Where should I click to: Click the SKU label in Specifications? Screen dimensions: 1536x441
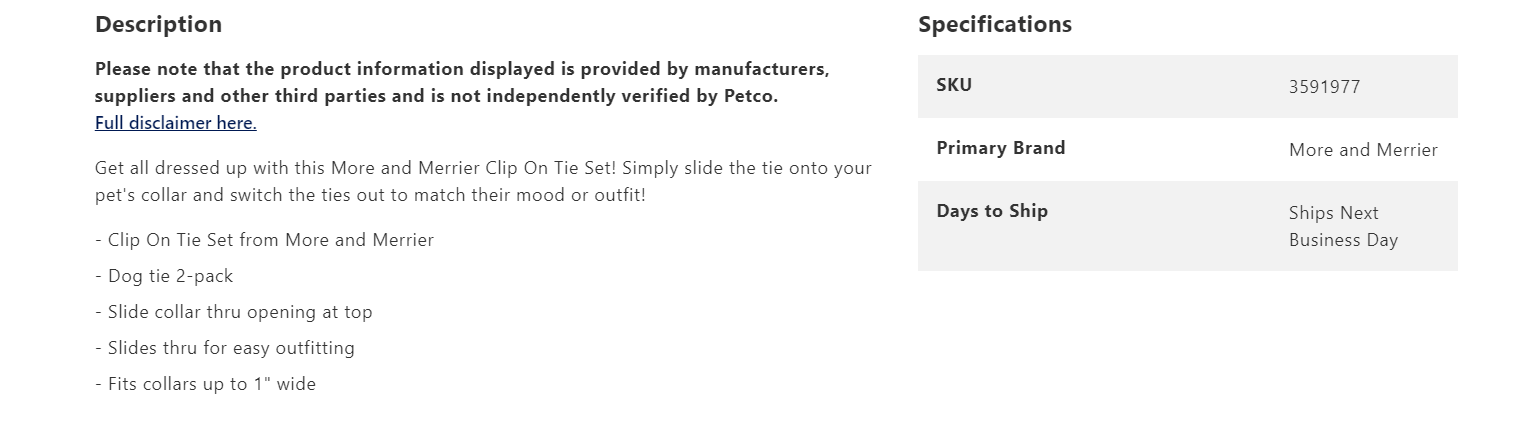click(x=954, y=85)
